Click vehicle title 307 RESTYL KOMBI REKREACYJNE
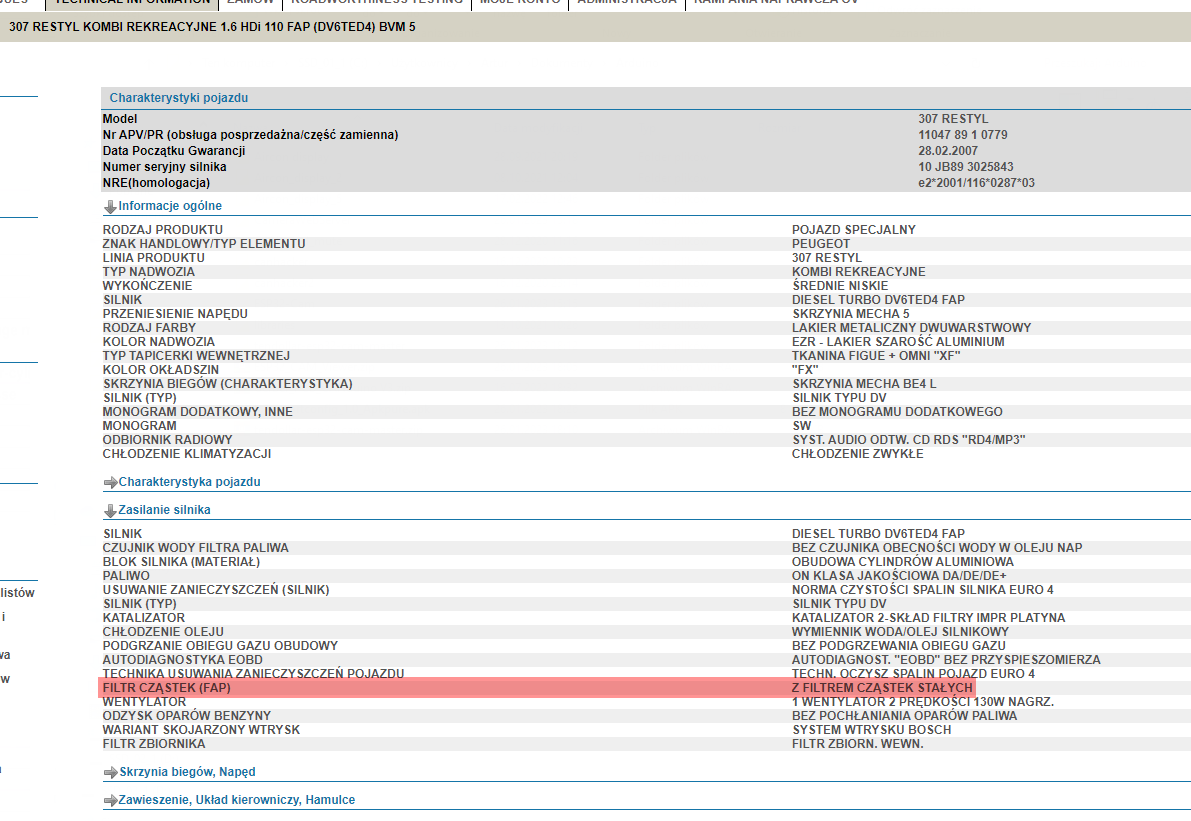Viewport: 1191px width, 821px height. 212,27
